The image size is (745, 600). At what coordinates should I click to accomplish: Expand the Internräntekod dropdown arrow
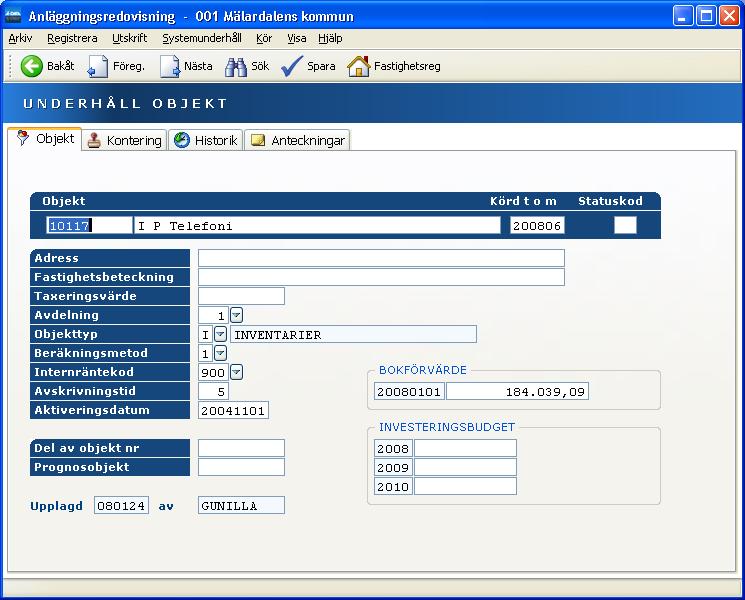click(x=236, y=372)
